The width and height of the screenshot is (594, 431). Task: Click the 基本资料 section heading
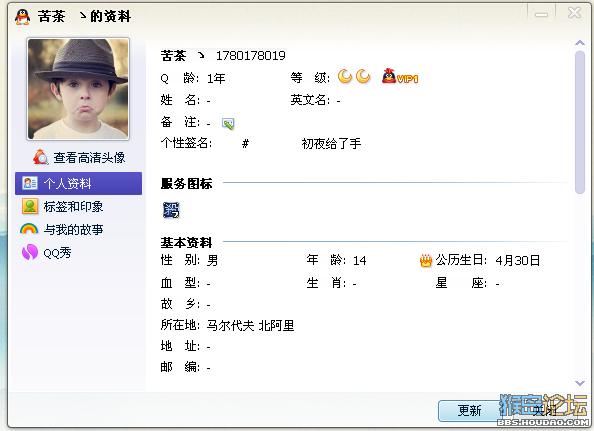[x=186, y=242]
